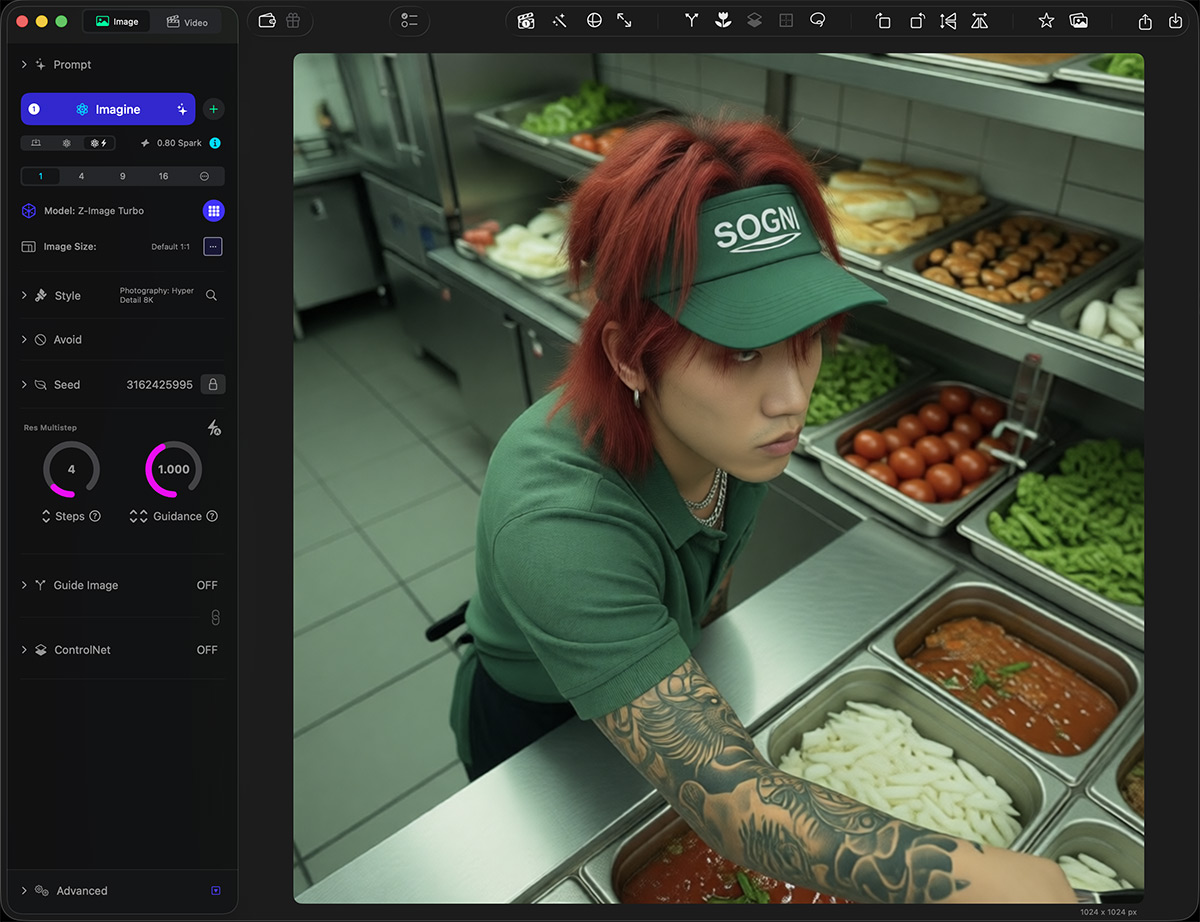This screenshot has width=1200, height=922.
Task: Click the lasso selection icon in toolbar
Action: (817, 21)
